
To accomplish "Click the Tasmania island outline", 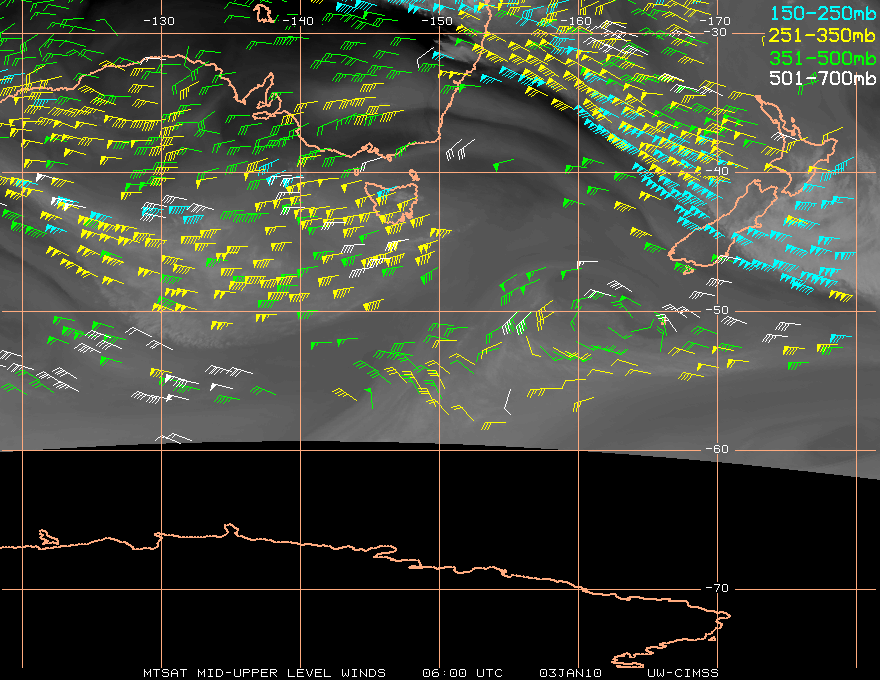I will 393,202.
